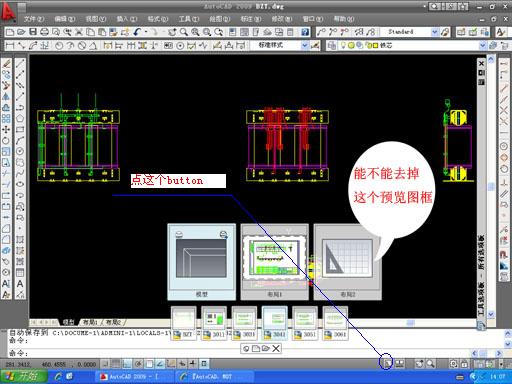Image resolution: width=512 pixels, height=384 pixels.
Task: Toggle the toolbar lock icon in status bar
Action: pos(464,364)
